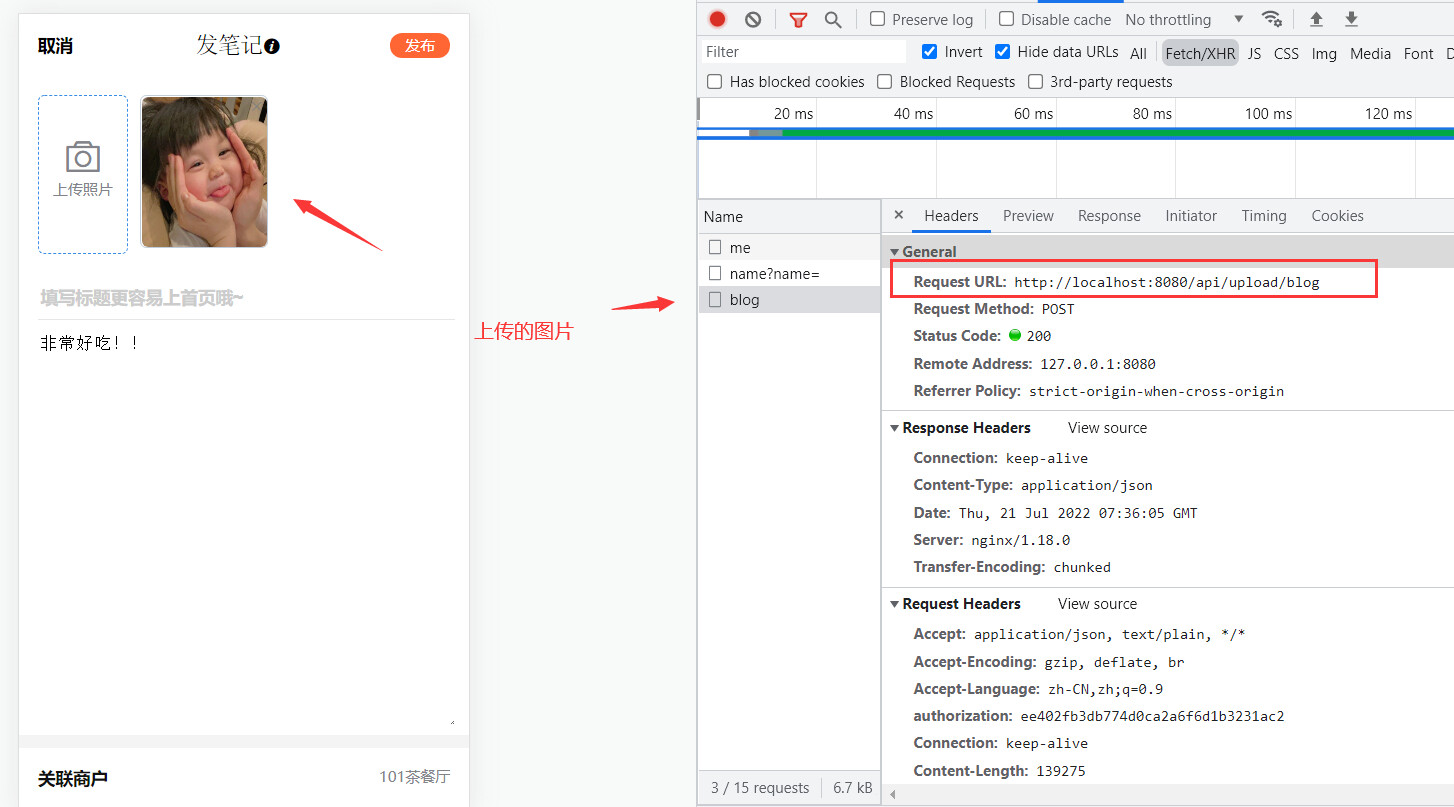Image resolution: width=1454 pixels, height=807 pixels.
Task: Uncheck the Invert filter checkbox
Action: coord(930,52)
